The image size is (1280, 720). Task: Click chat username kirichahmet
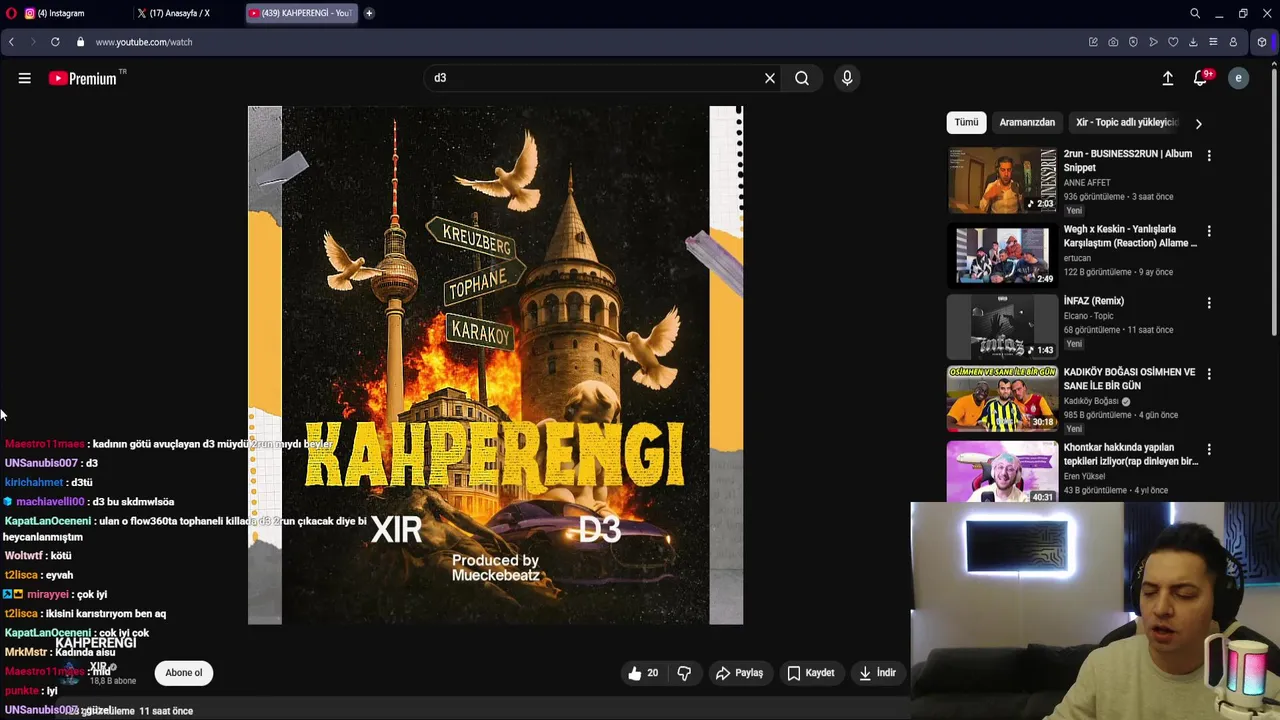point(34,482)
